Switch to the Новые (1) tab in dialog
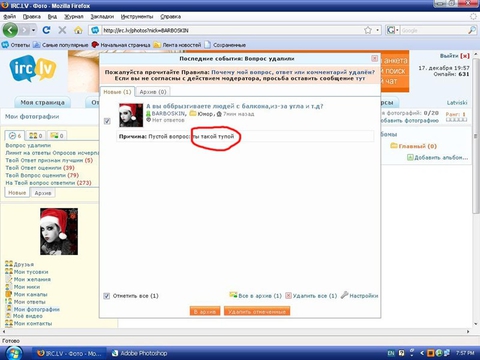The height and width of the screenshot is (360, 480). pos(117,92)
